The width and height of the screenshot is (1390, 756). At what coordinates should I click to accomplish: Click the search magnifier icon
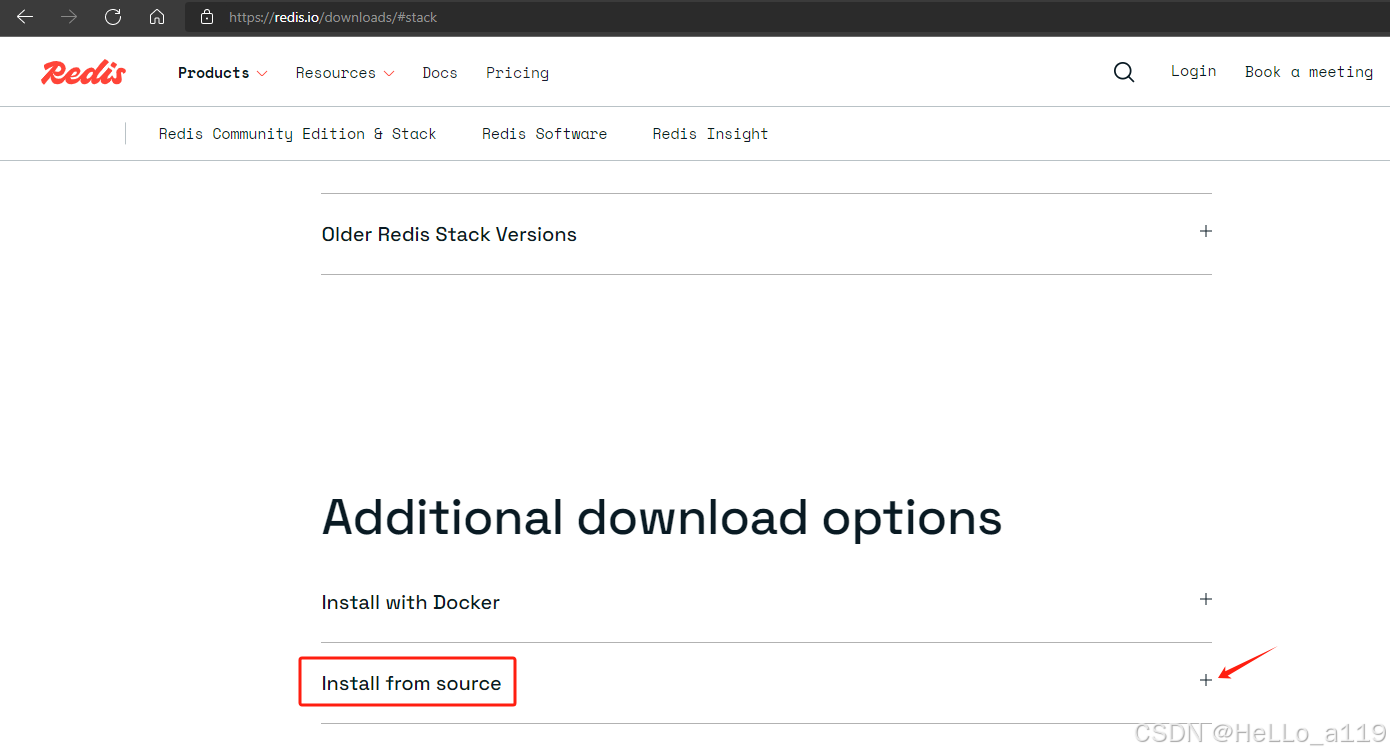[1124, 72]
